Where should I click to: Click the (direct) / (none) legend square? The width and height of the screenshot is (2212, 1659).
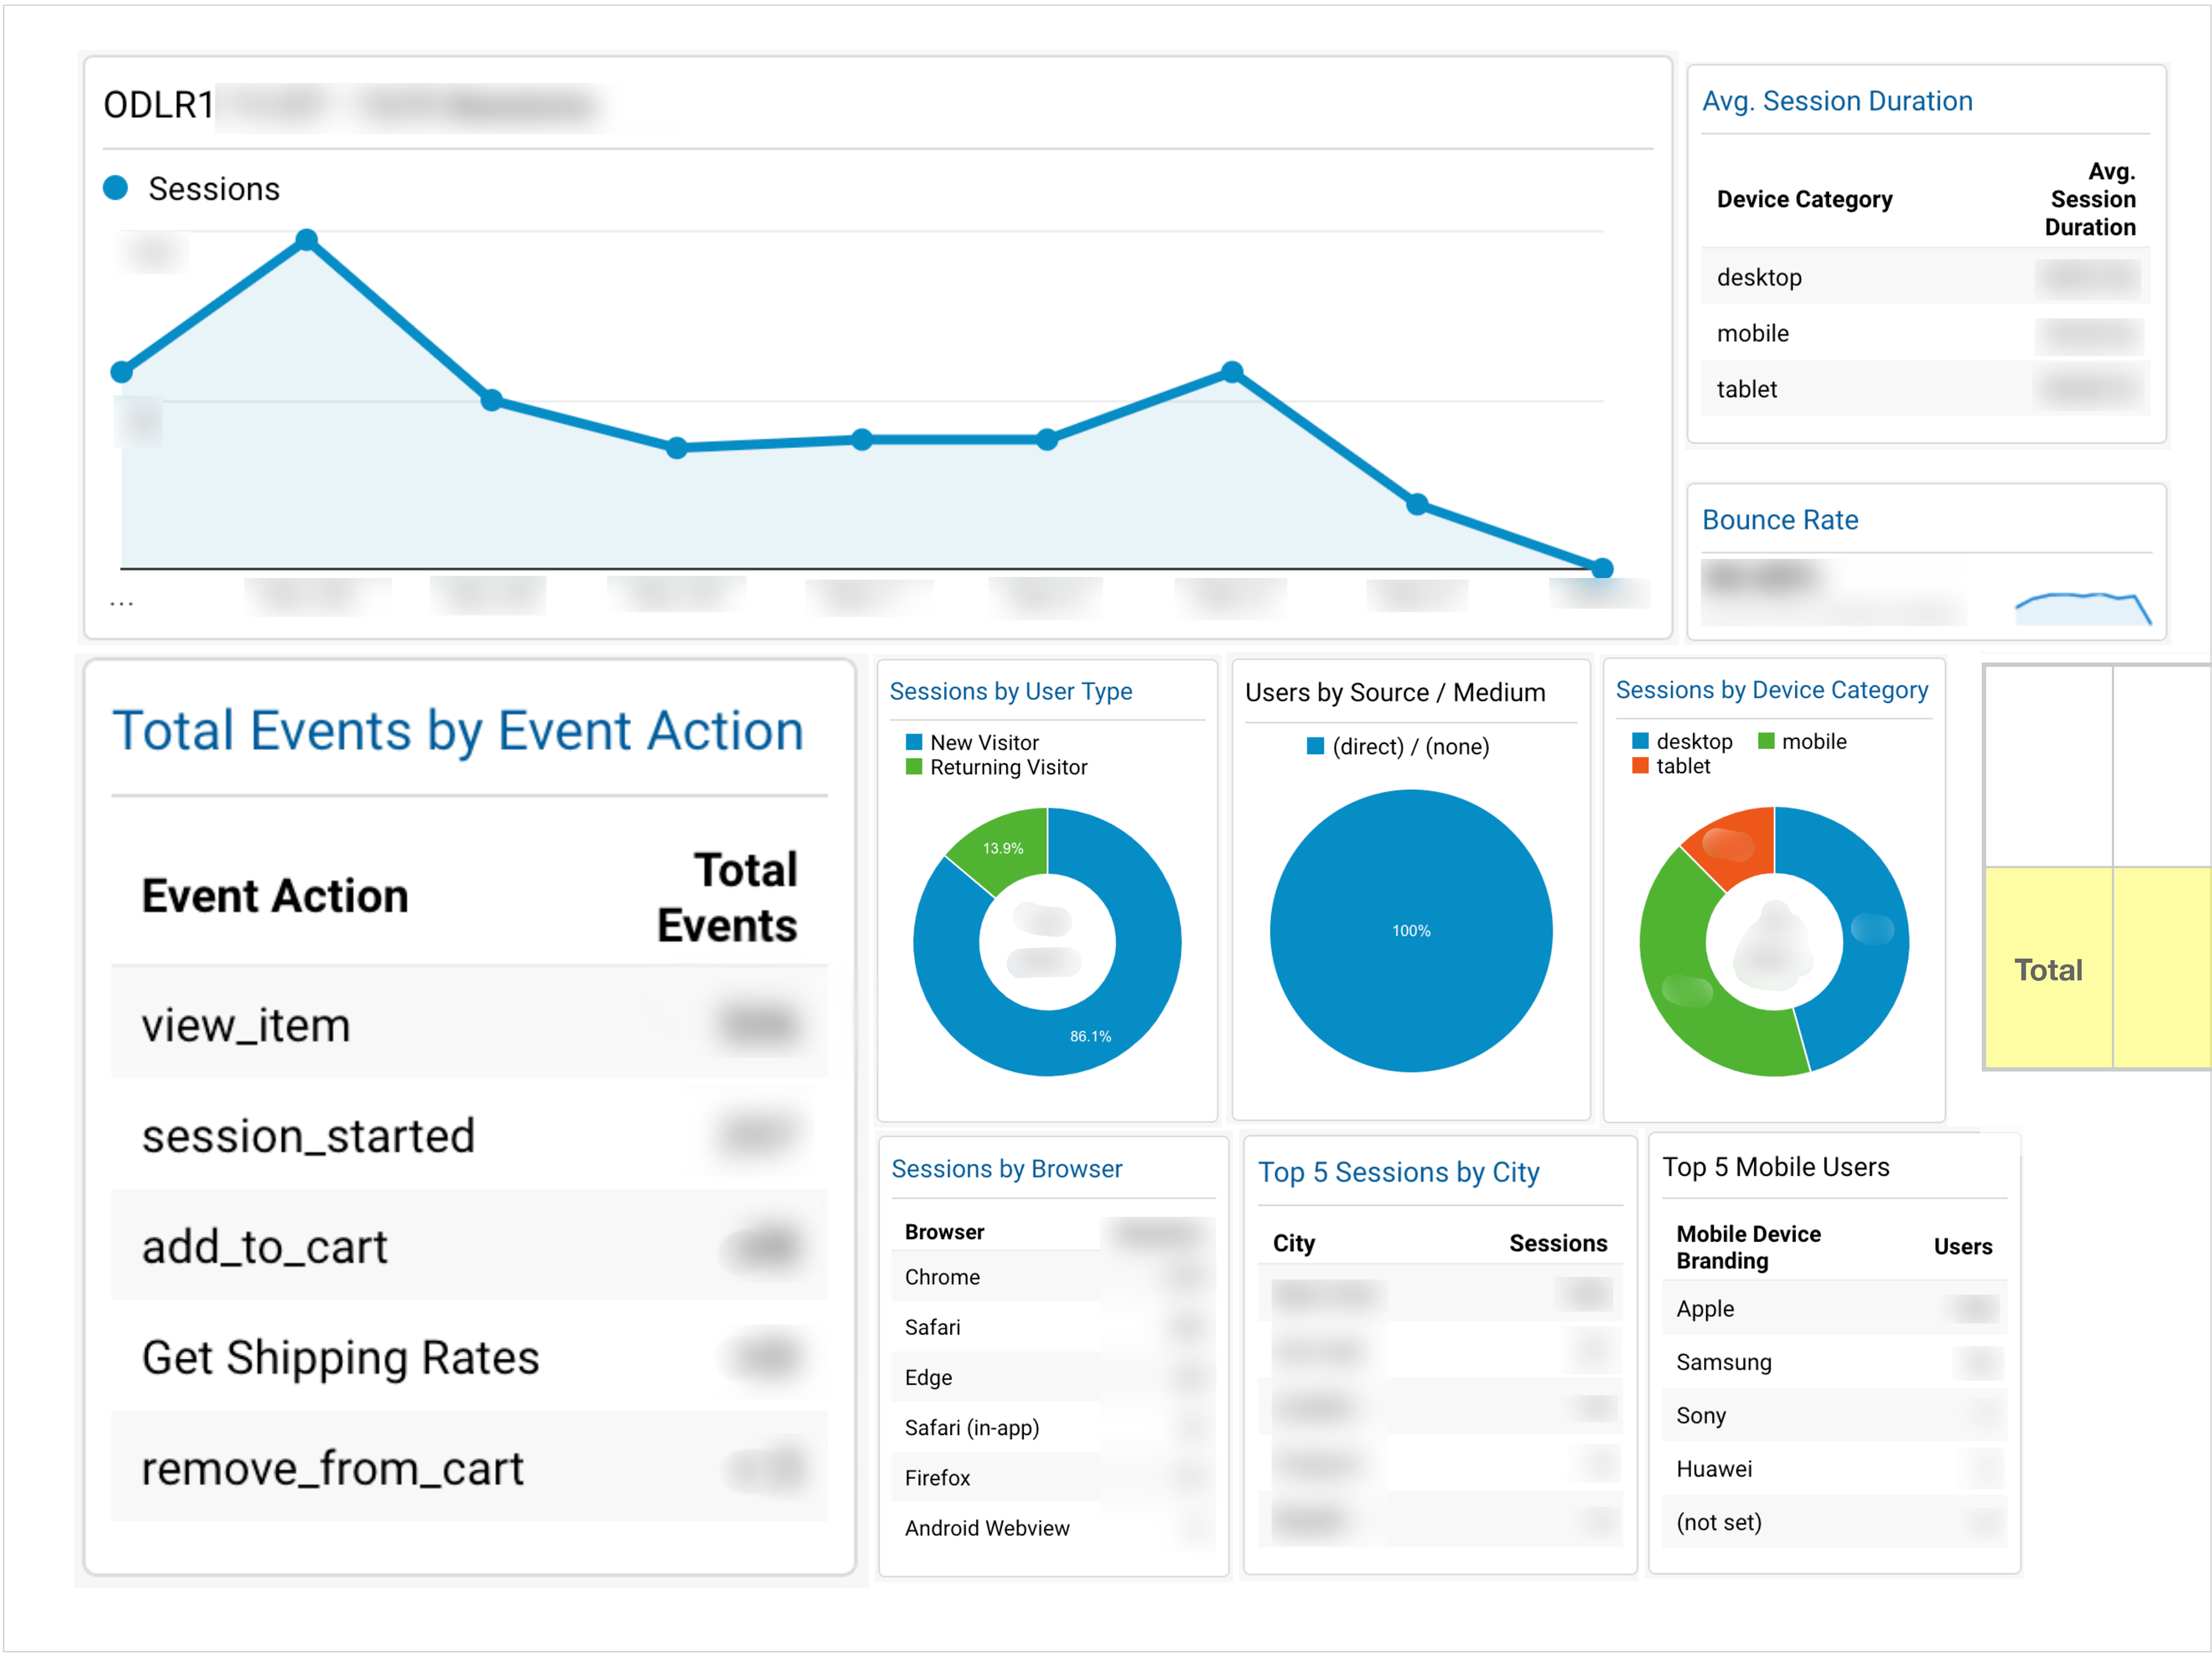pyautogui.click(x=1315, y=746)
